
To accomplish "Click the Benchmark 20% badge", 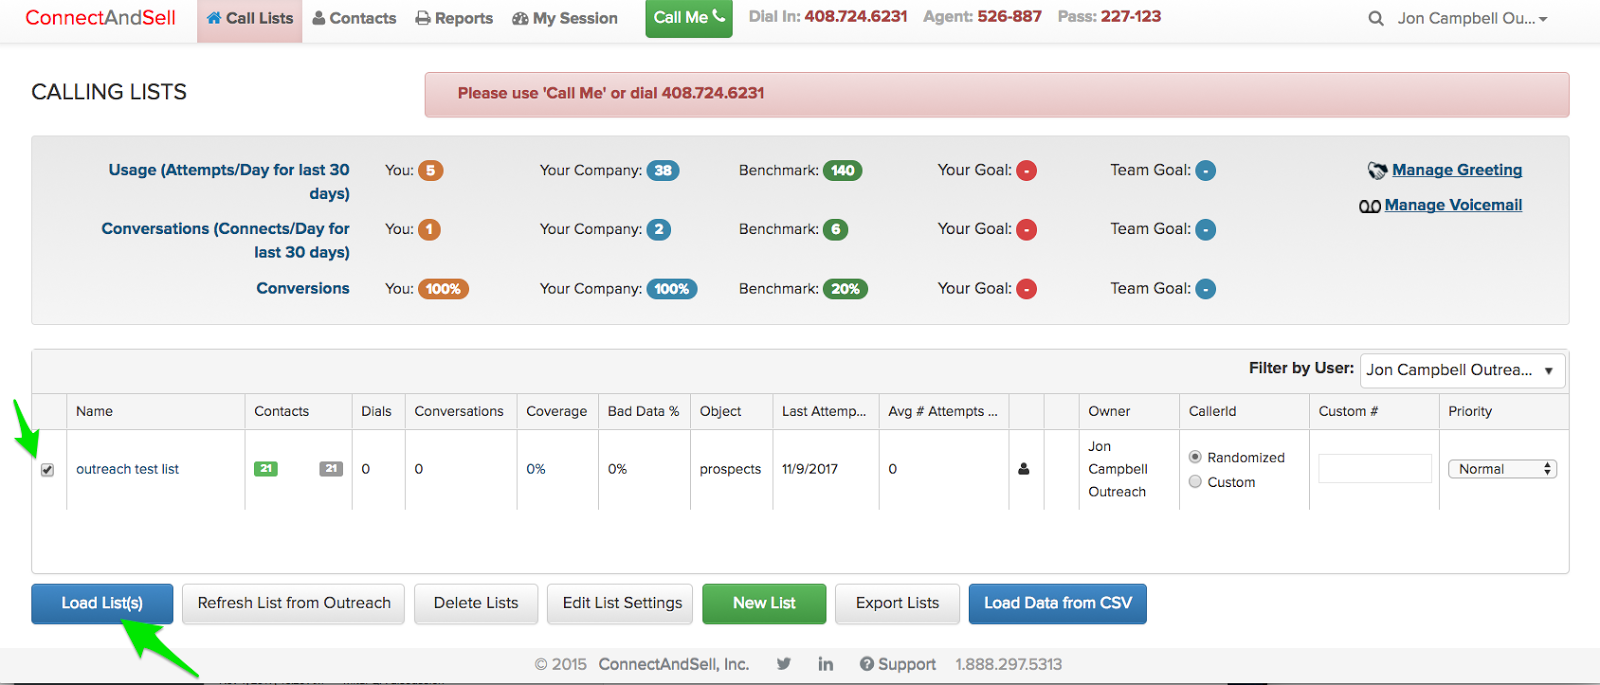I will coord(845,289).
